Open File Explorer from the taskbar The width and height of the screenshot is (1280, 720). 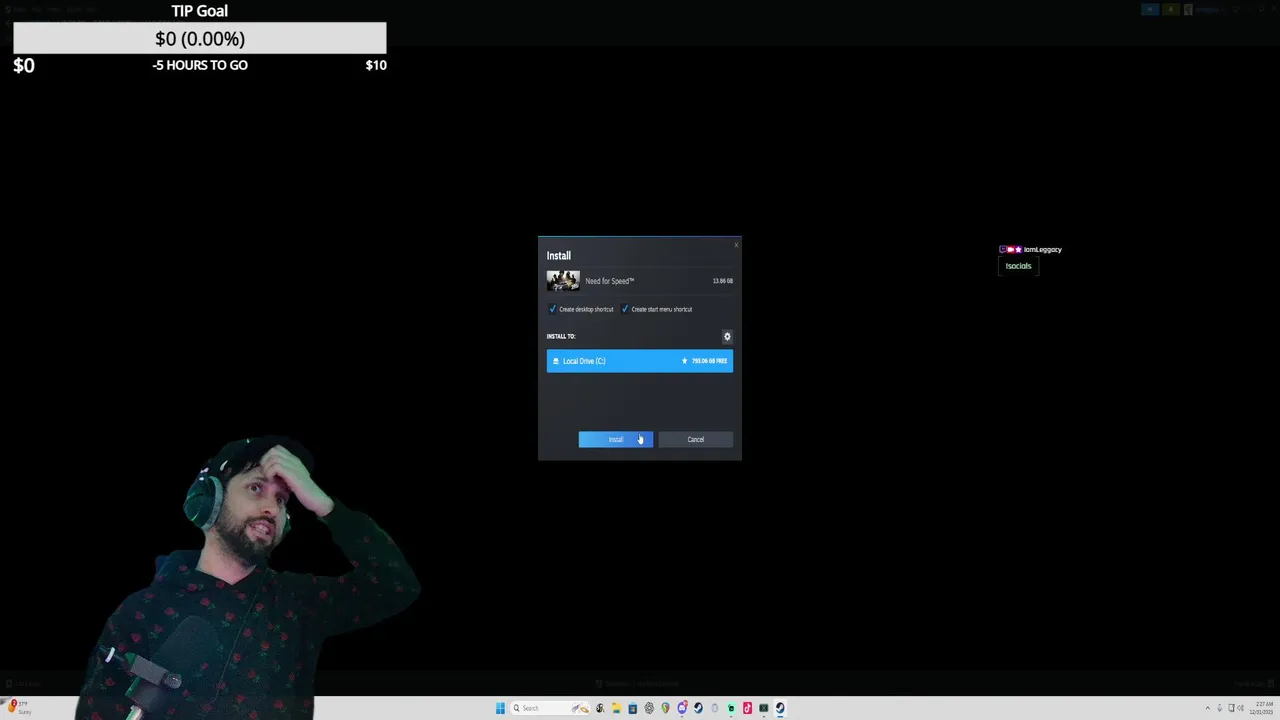[616, 708]
